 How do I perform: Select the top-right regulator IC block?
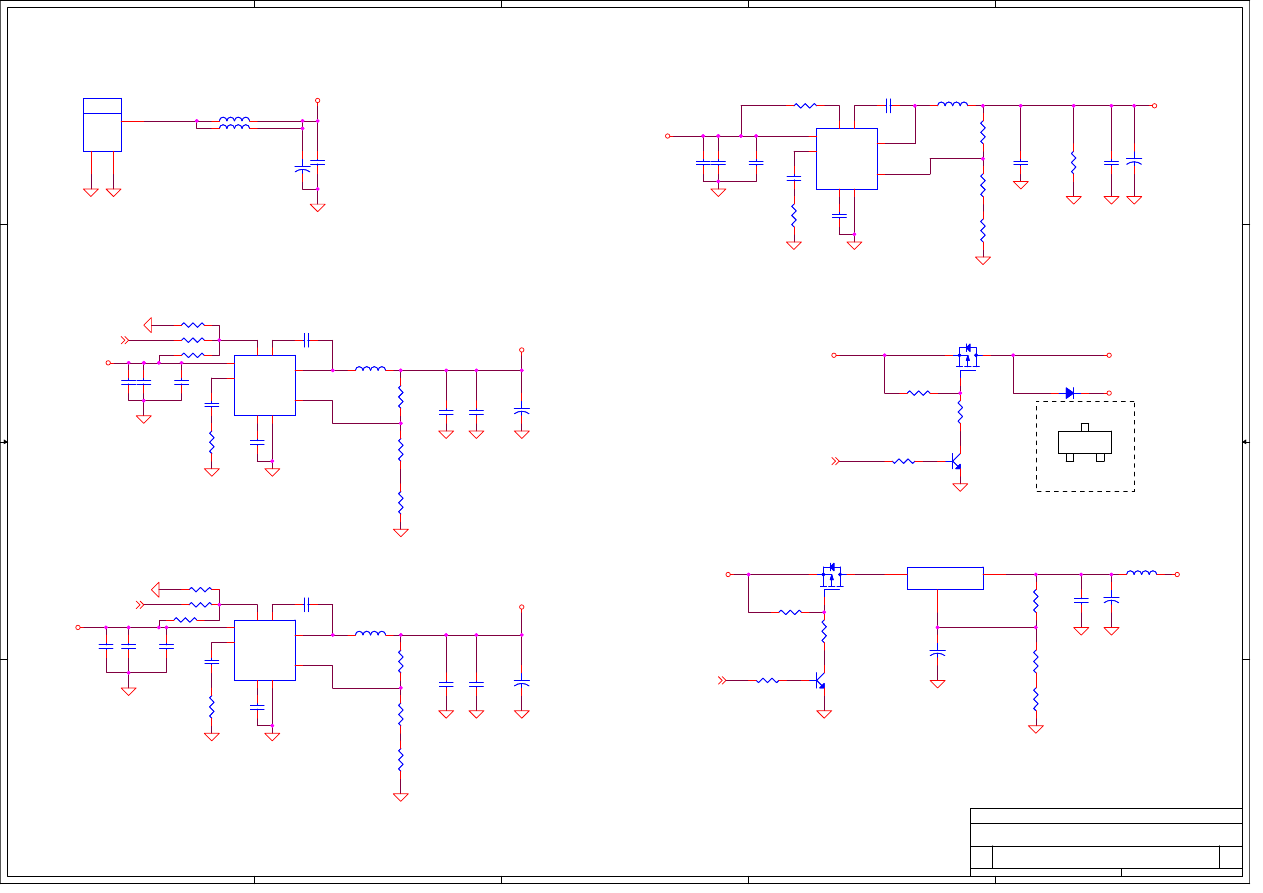[x=846, y=158]
